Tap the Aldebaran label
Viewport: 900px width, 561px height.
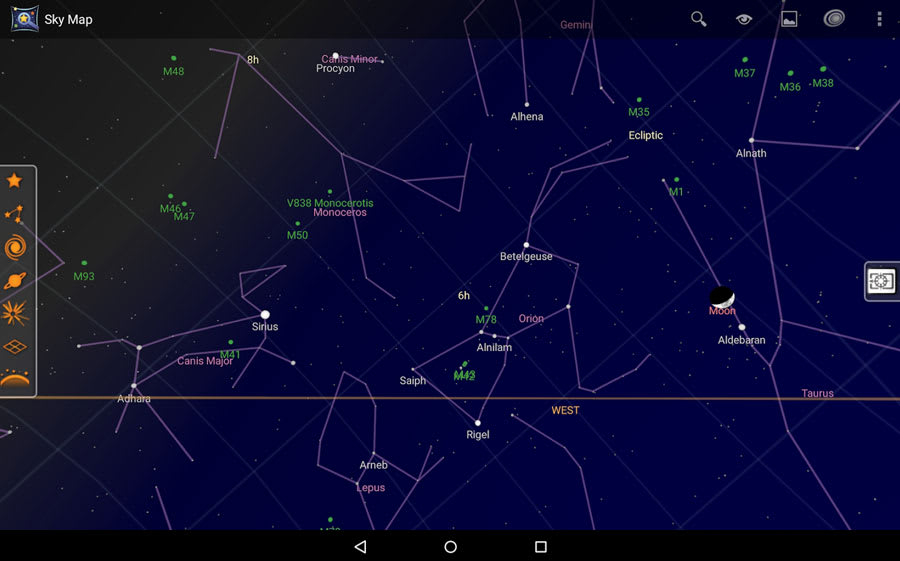pos(742,340)
